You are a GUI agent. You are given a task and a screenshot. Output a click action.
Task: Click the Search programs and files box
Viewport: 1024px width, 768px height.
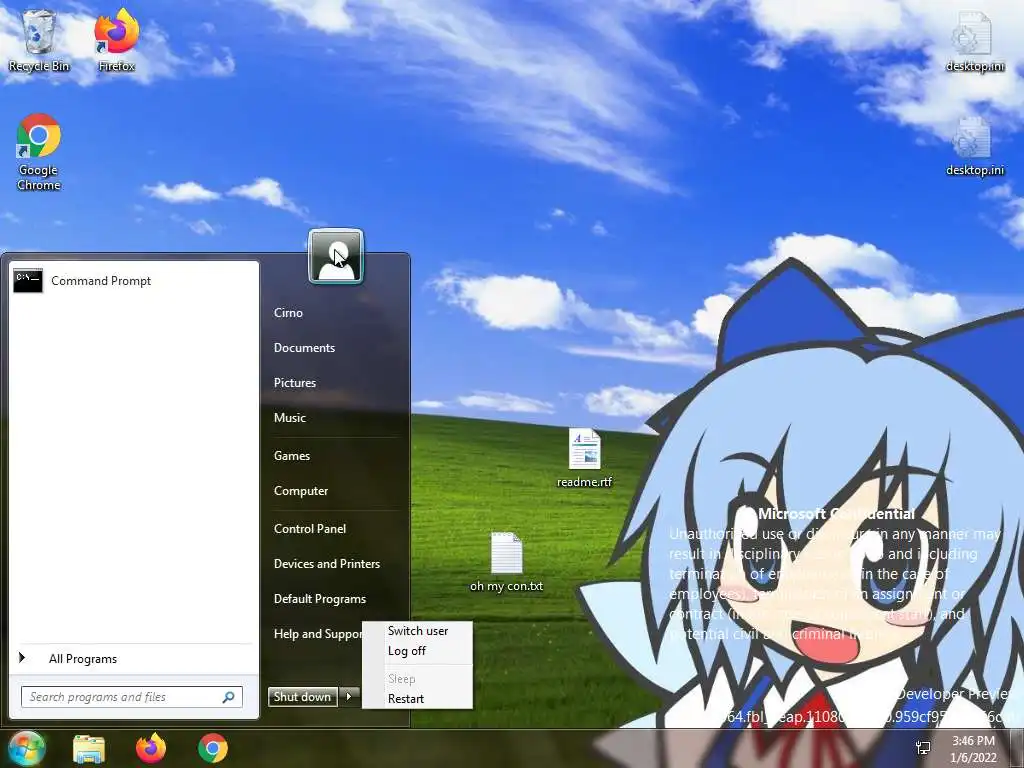tap(132, 697)
